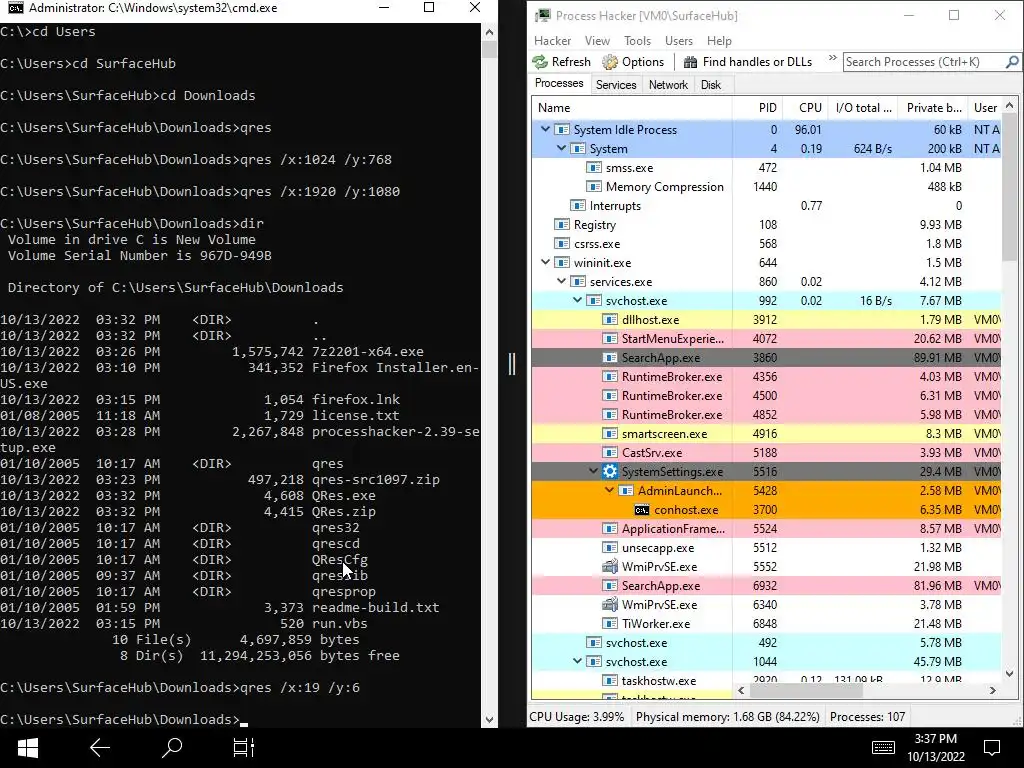Select unsecapp.exe process icon

coord(610,548)
